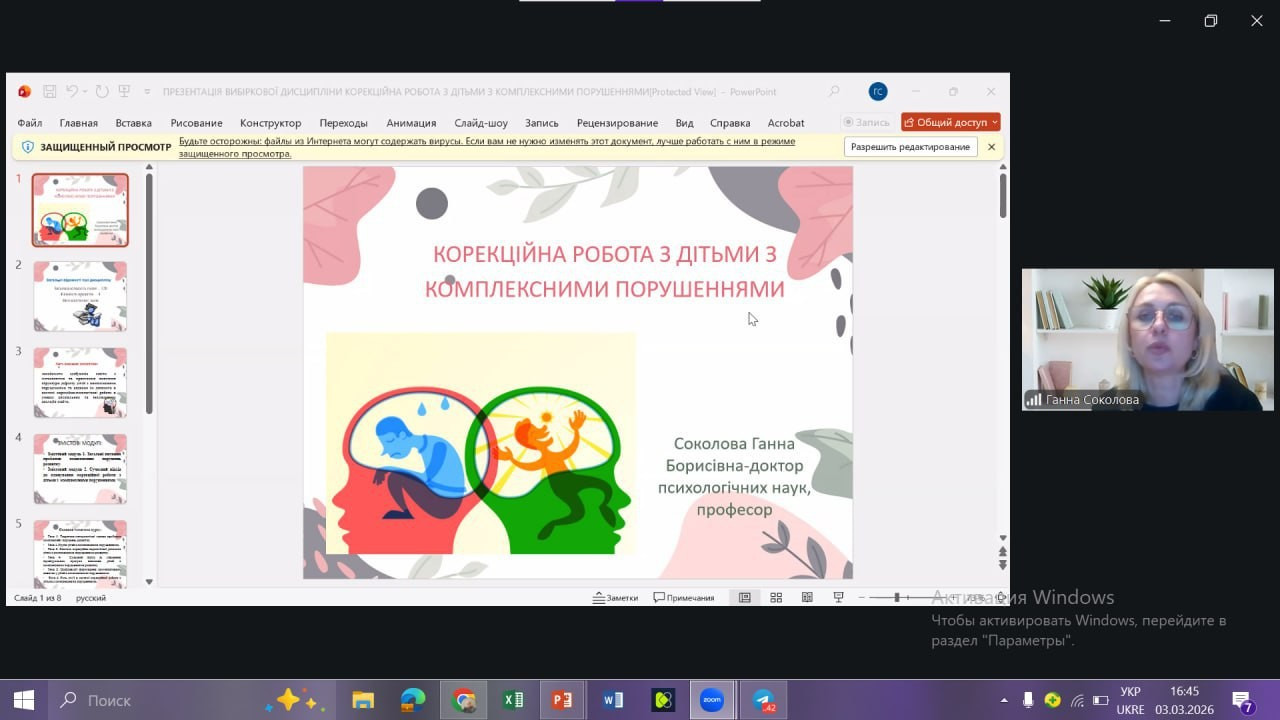Toggle the Заметки notes pane
Image resolution: width=1280 pixels, height=720 pixels.
point(615,598)
